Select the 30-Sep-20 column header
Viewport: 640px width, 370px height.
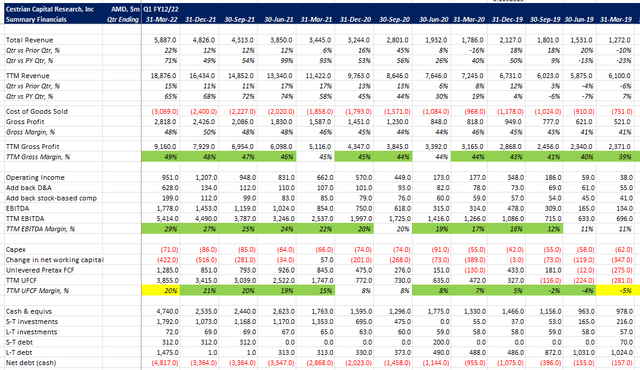394,19
